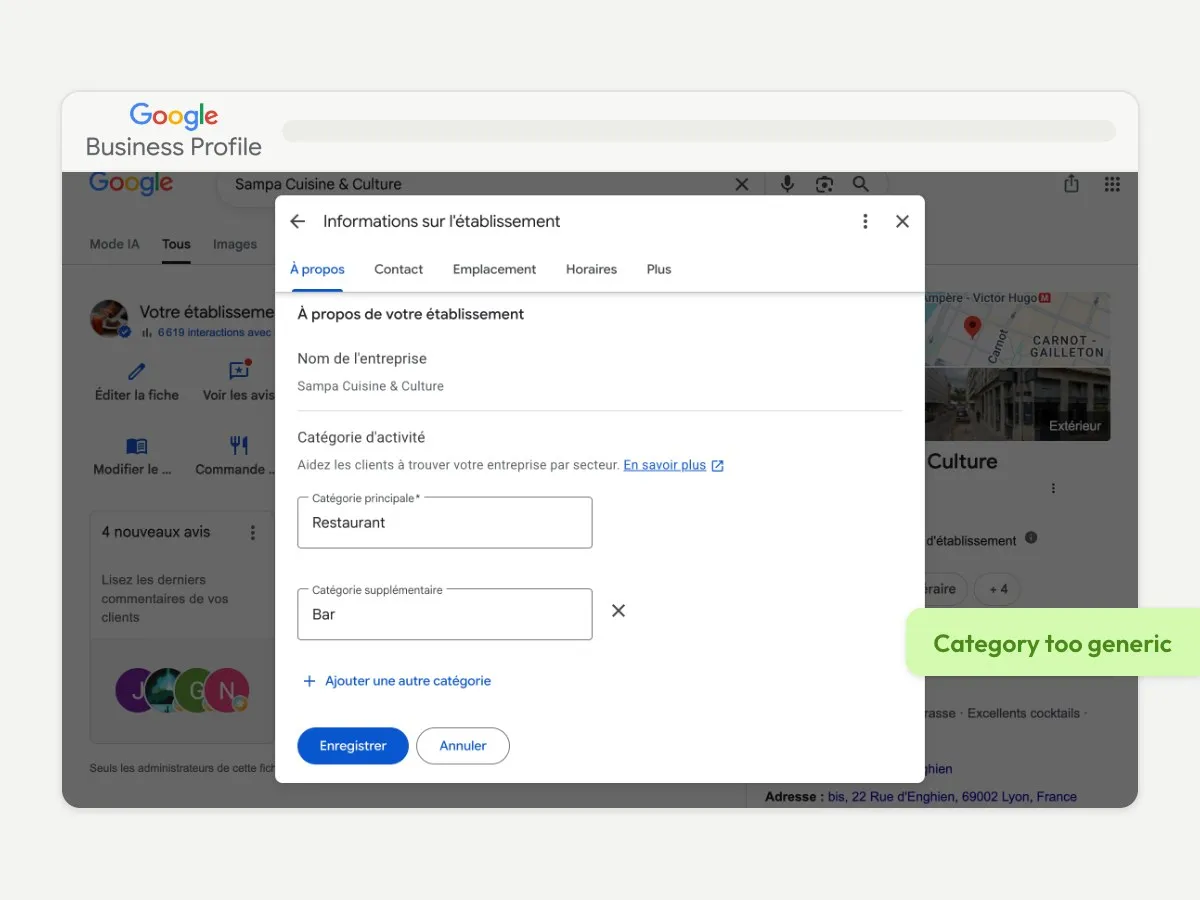The width and height of the screenshot is (1200, 900).
Task: Click the magnifying glass search icon
Action: tap(860, 184)
